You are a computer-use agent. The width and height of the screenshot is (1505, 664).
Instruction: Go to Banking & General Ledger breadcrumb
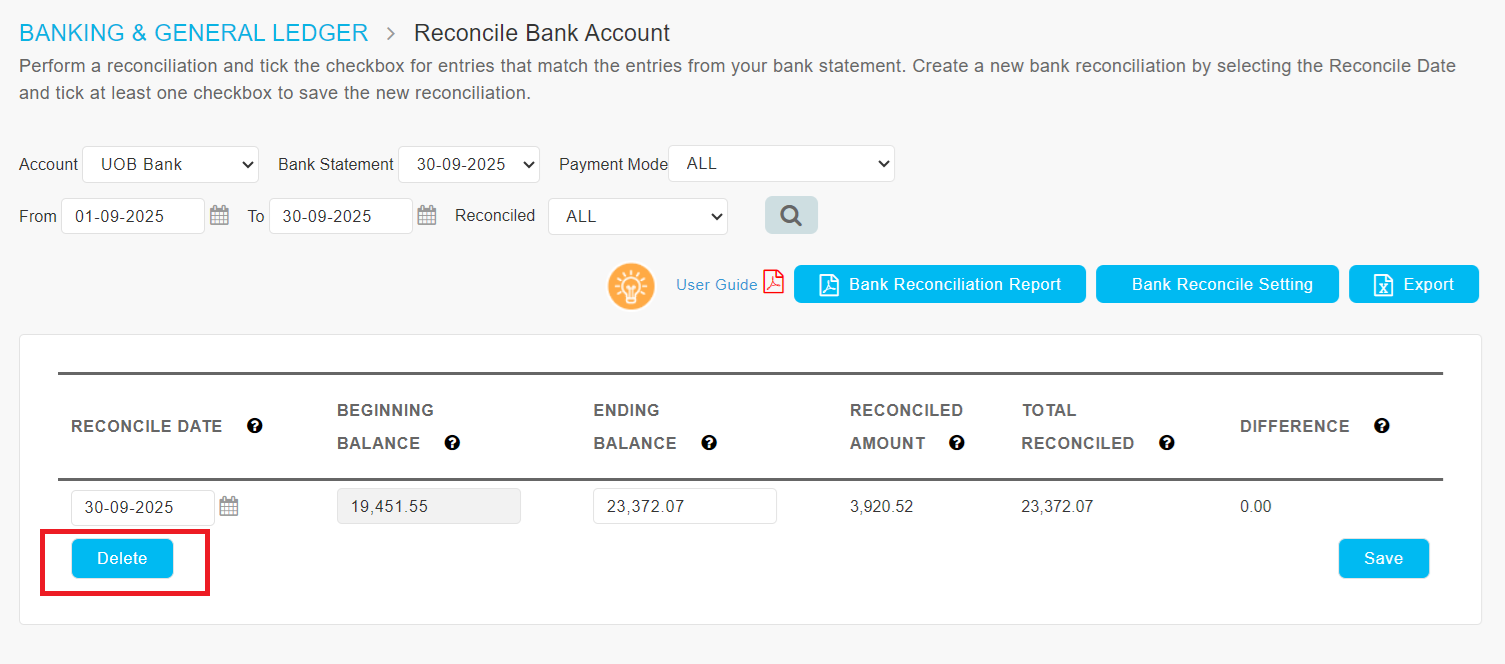(194, 33)
